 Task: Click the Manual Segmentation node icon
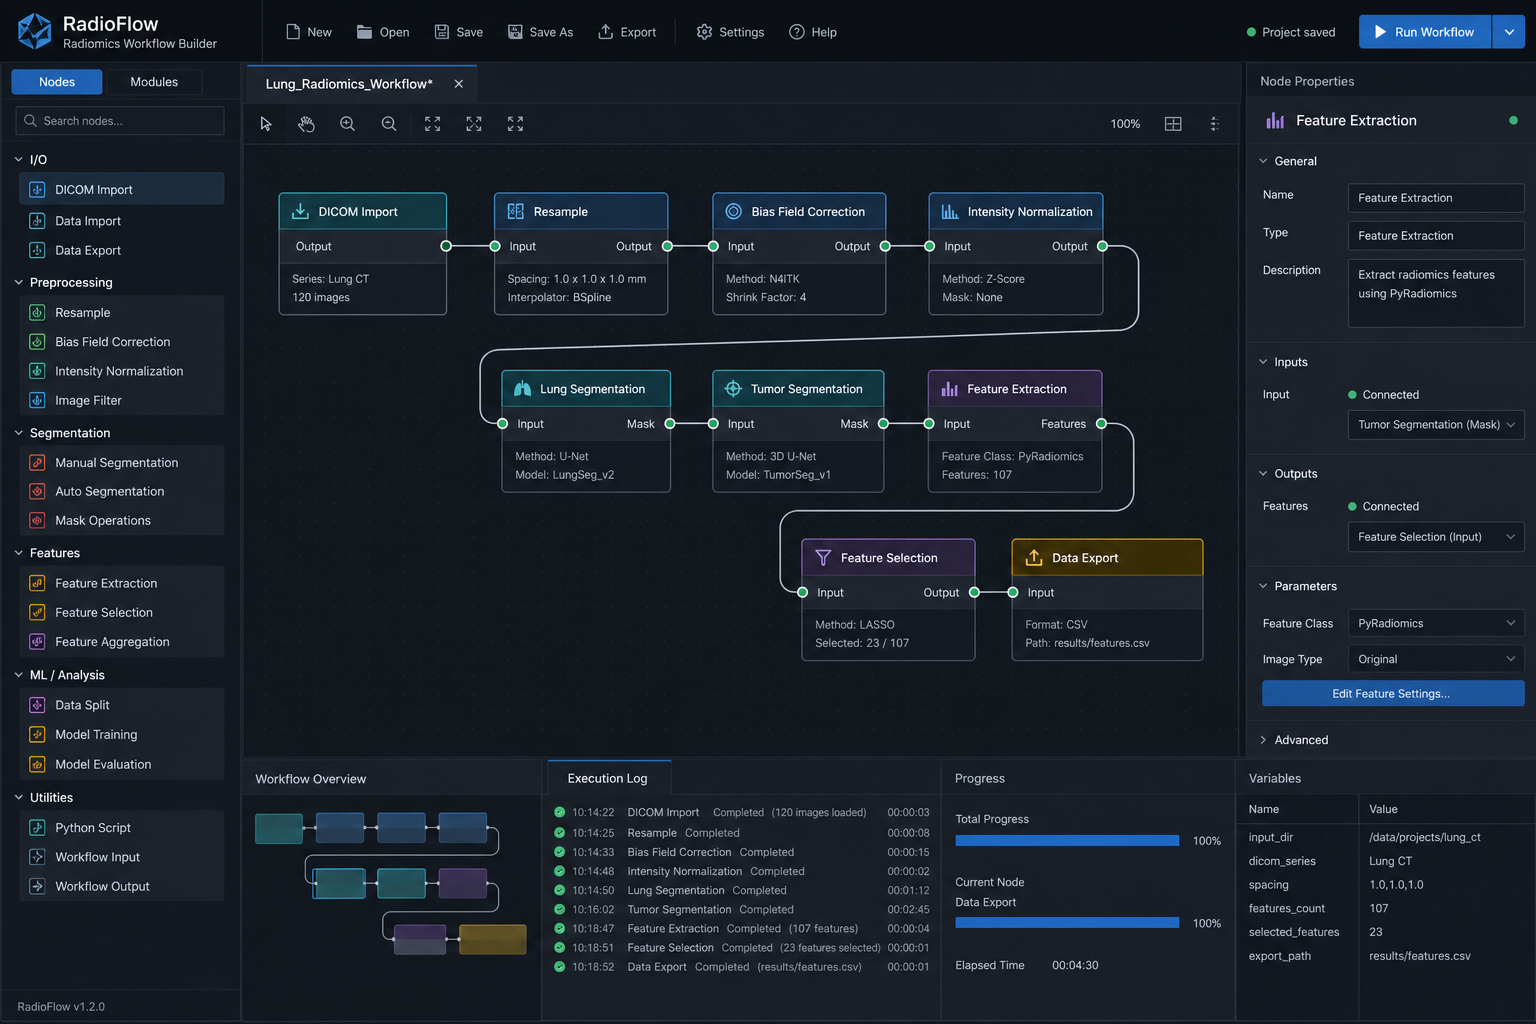point(37,462)
